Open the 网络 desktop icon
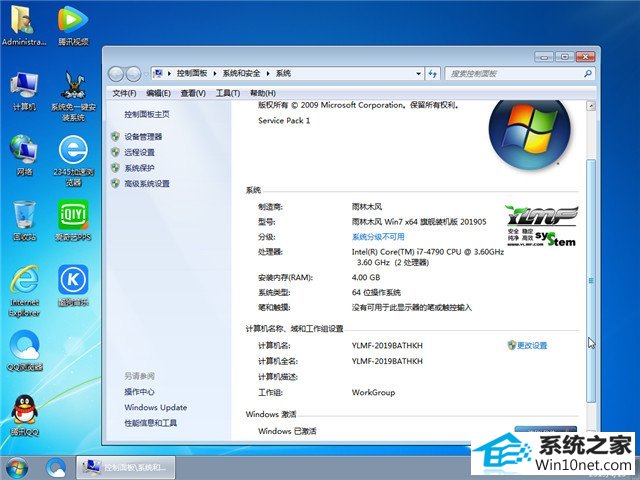This screenshot has height=480, width=640. 24,156
